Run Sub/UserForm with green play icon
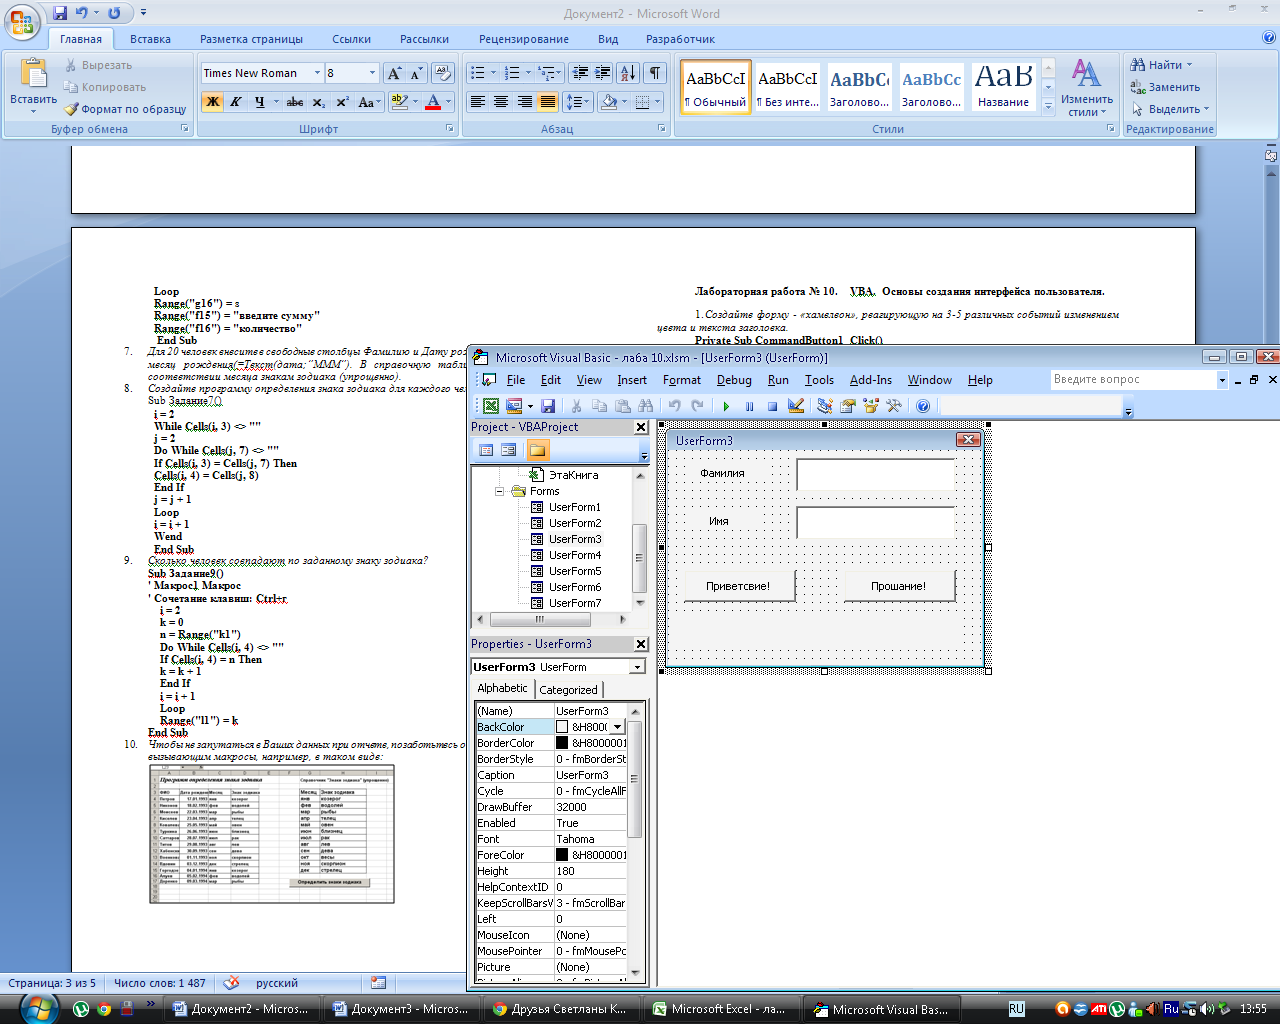This screenshot has width=1280, height=1024. pyautogui.click(x=726, y=406)
